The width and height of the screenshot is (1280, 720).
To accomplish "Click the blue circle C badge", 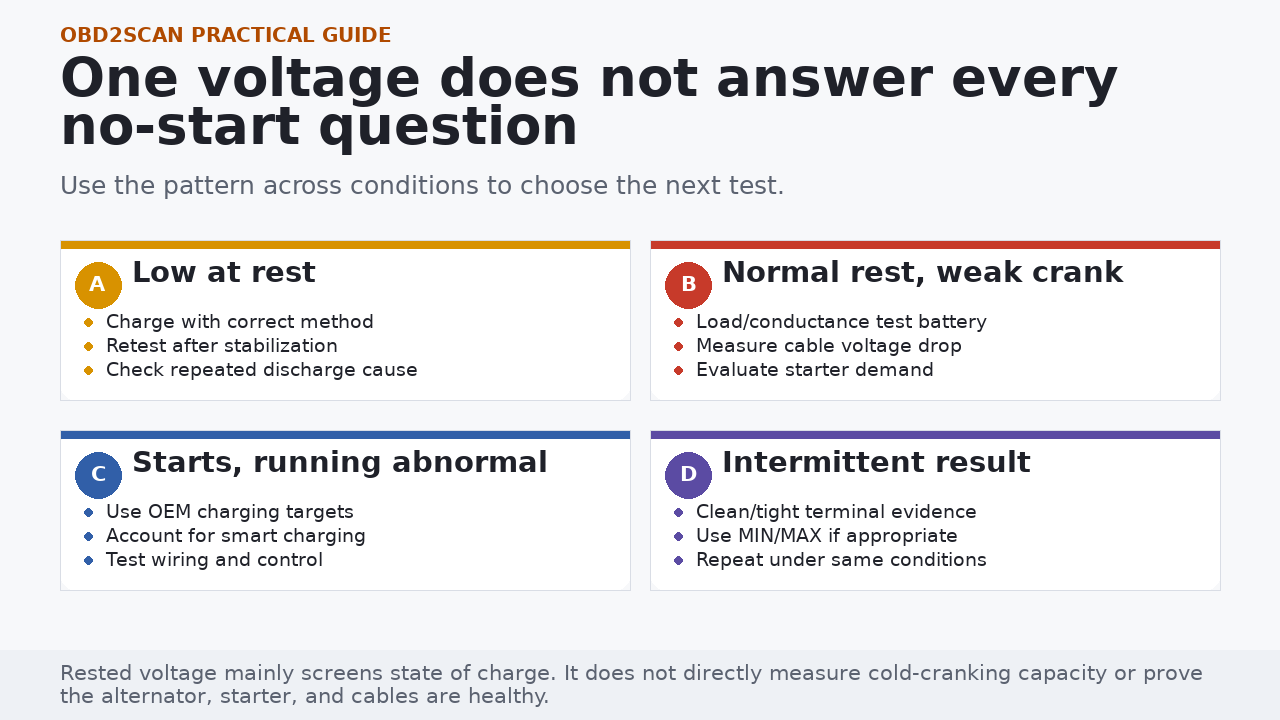I will coord(98,475).
